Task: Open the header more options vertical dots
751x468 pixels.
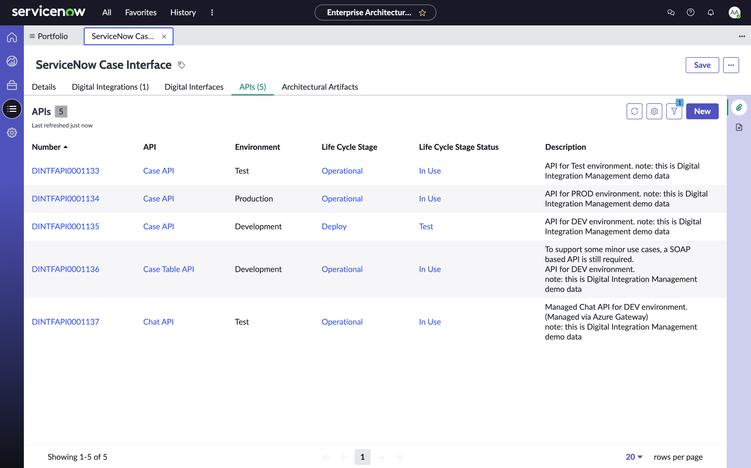Action: pyautogui.click(x=212, y=12)
